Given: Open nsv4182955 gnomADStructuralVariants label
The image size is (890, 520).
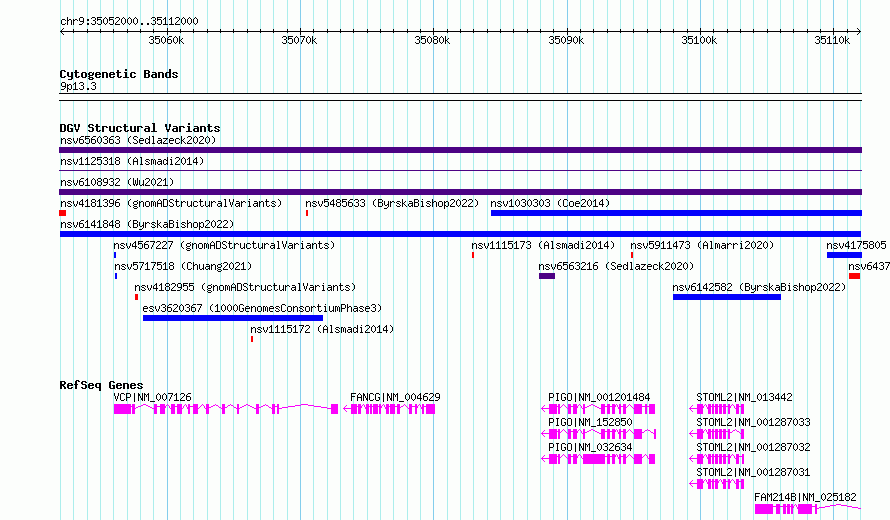Looking at the screenshot, I should pos(245,287).
